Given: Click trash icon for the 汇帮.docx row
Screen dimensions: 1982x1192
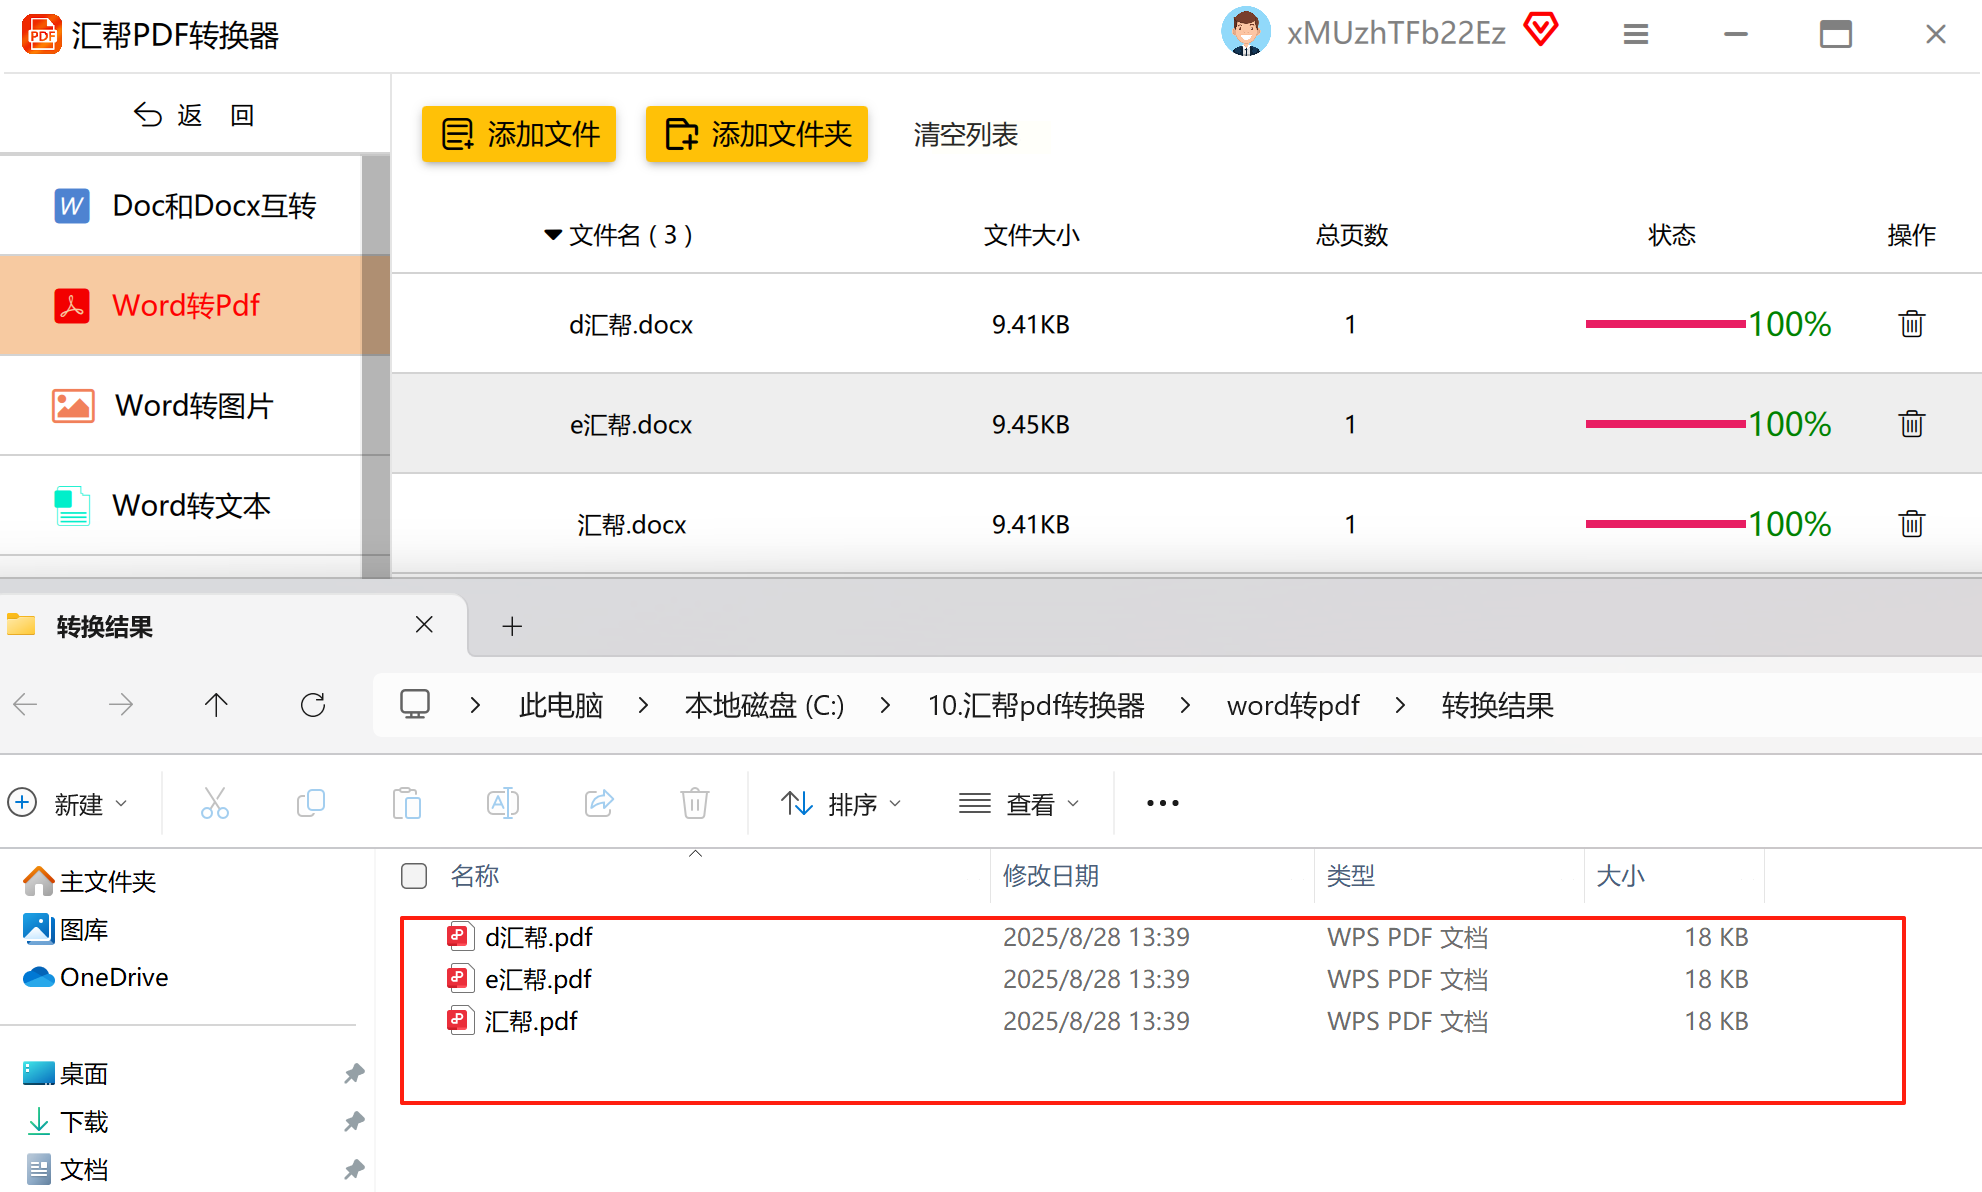Looking at the screenshot, I should click(x=1911, y=524).
